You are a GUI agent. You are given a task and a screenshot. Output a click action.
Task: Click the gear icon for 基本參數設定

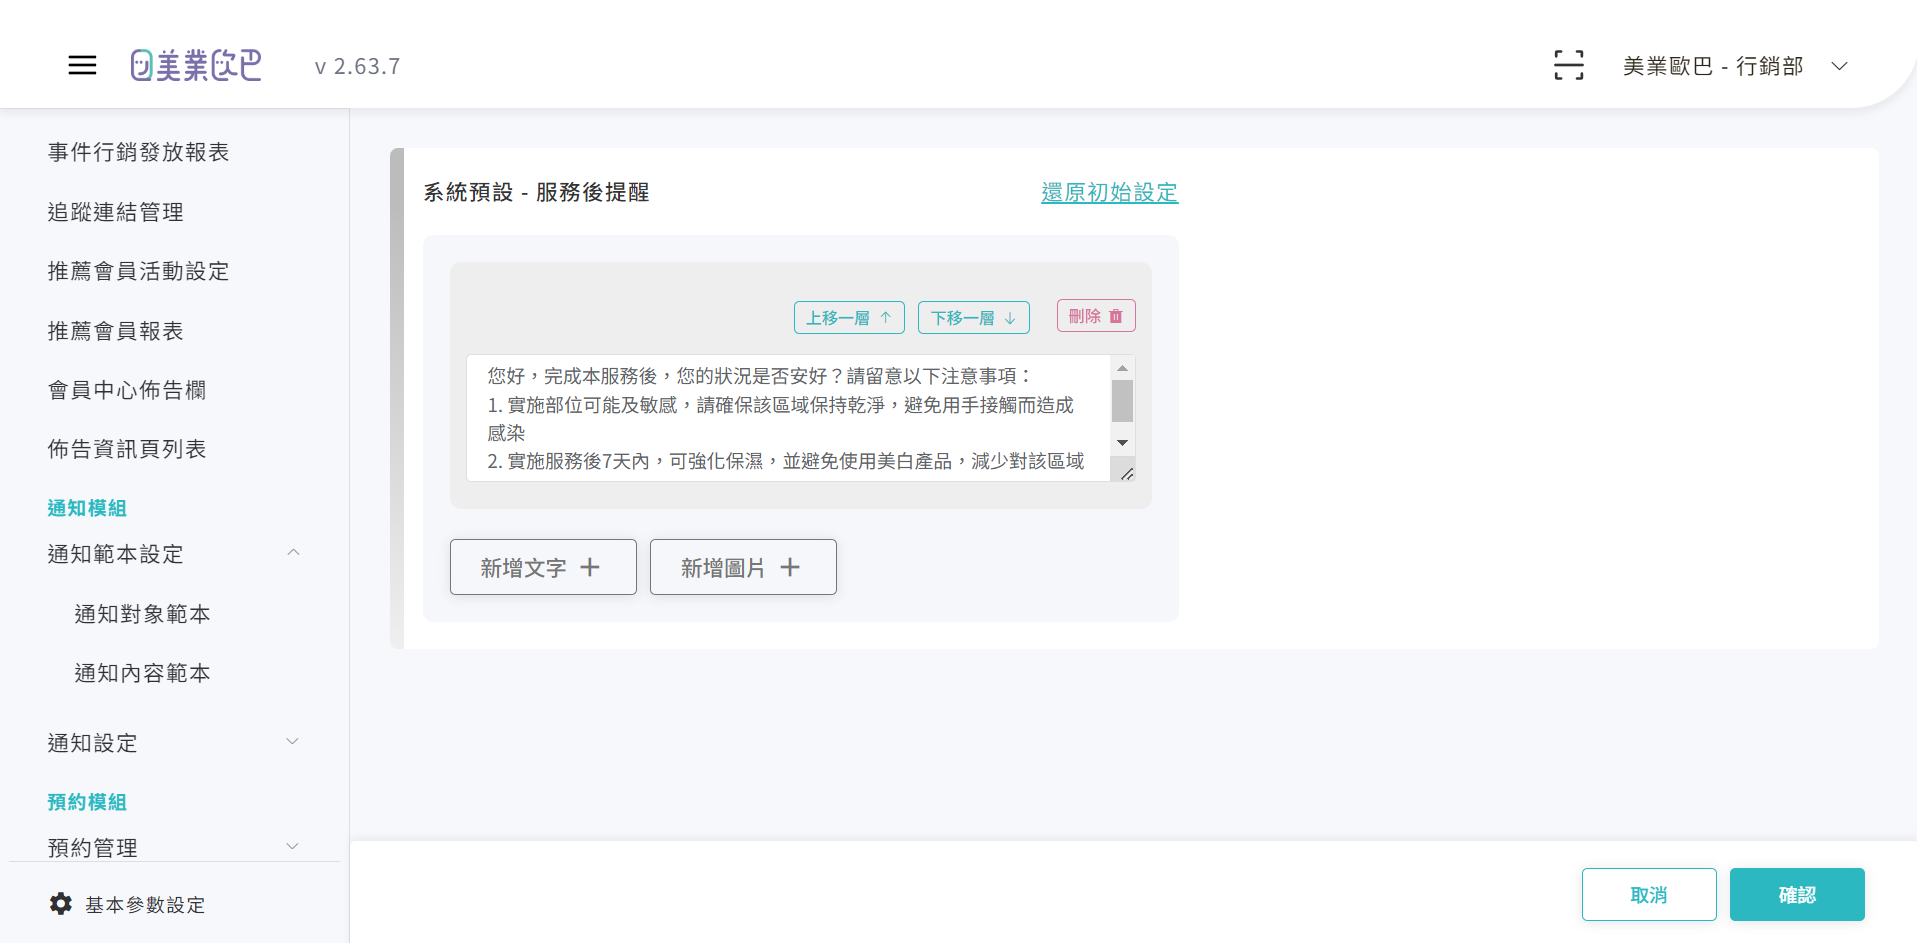click(61, 904)
